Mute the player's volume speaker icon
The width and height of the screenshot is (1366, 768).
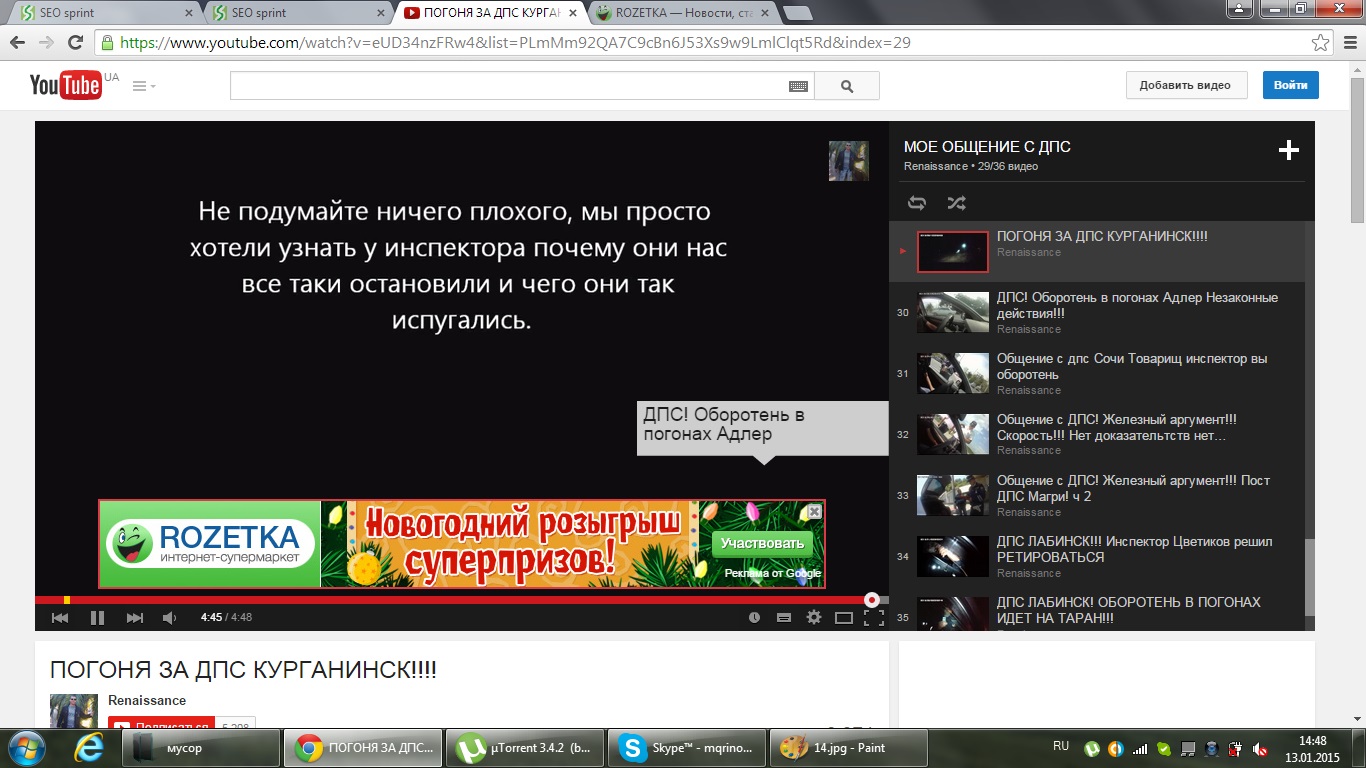tap(170, 618)
